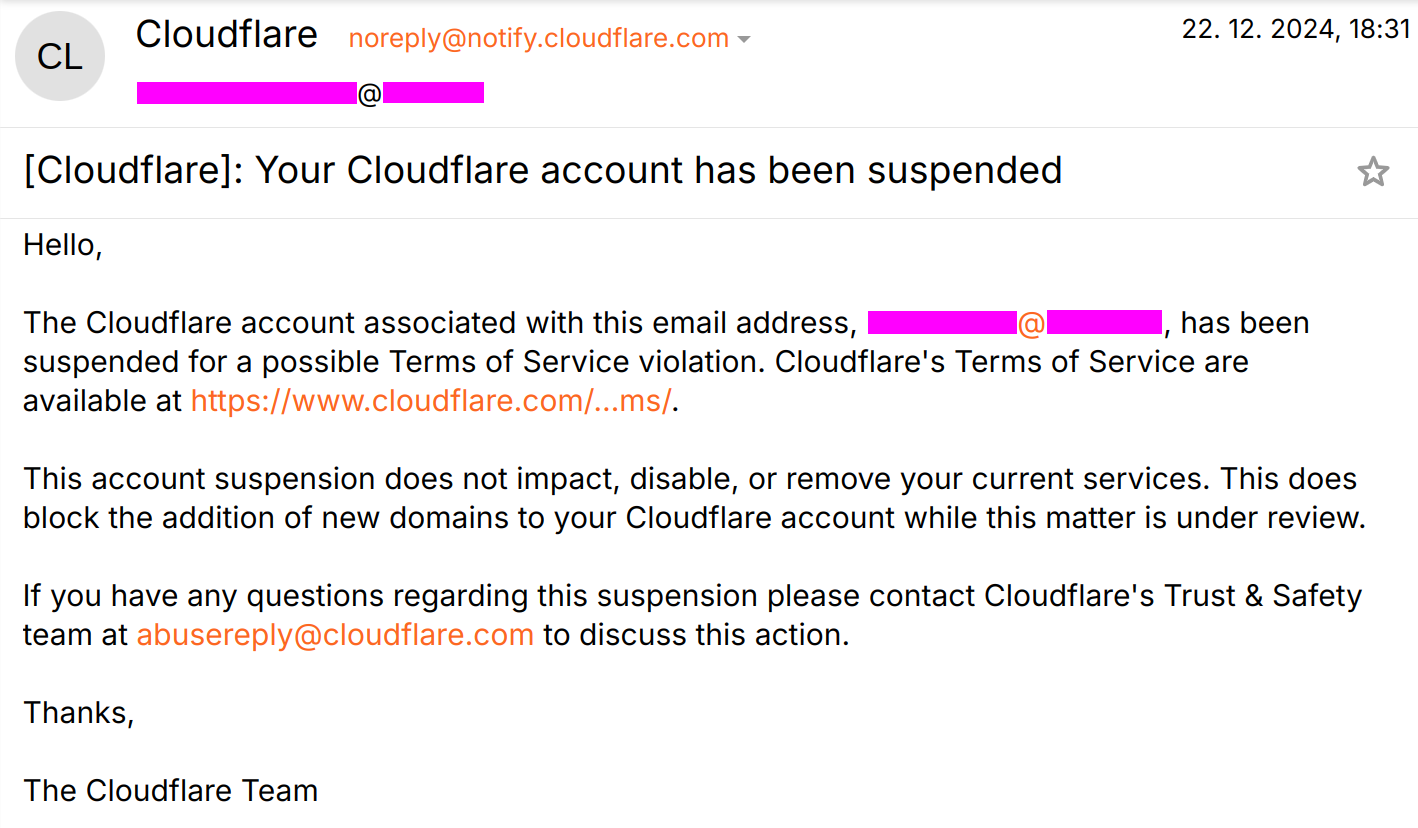Select the Cloudflare sender name
The width and height of the screenshot is (1418, 828).
226,35
